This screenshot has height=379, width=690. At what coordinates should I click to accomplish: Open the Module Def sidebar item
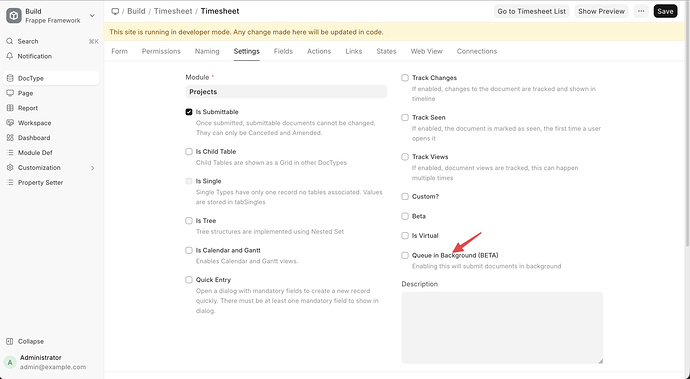[x=51, y=153]
